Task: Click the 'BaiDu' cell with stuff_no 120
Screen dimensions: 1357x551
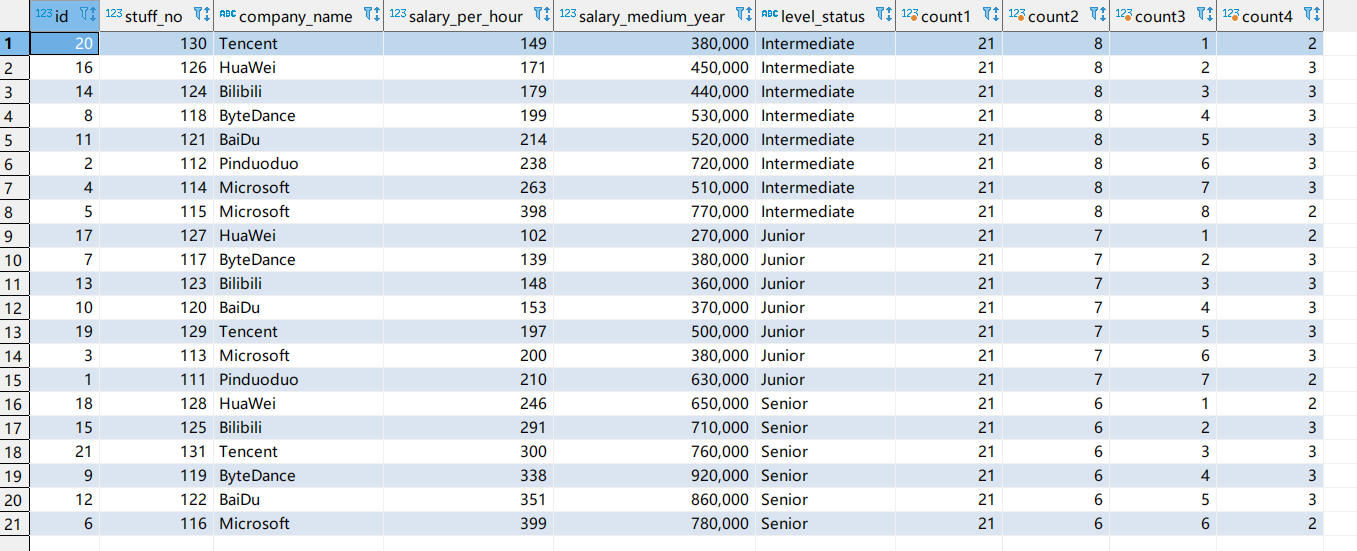Action: click(x=298, y=307)
